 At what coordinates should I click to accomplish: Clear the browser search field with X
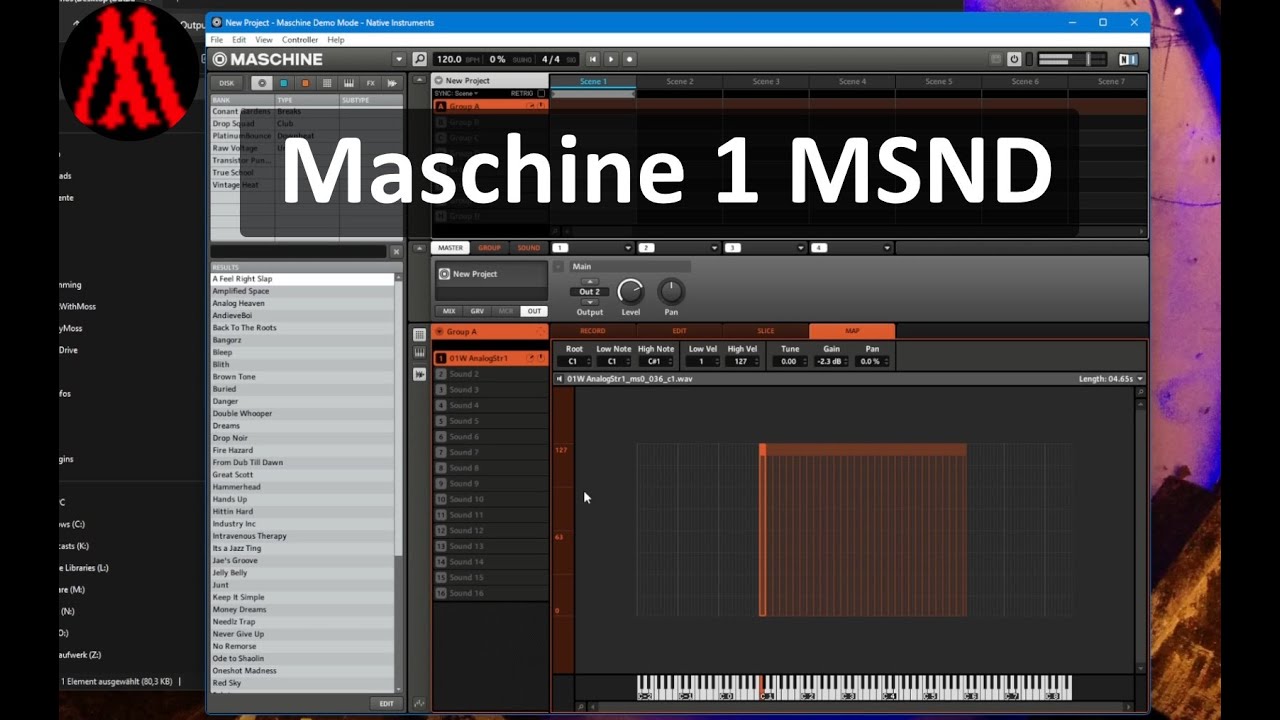pyautogui.click(x=396, y=252)
